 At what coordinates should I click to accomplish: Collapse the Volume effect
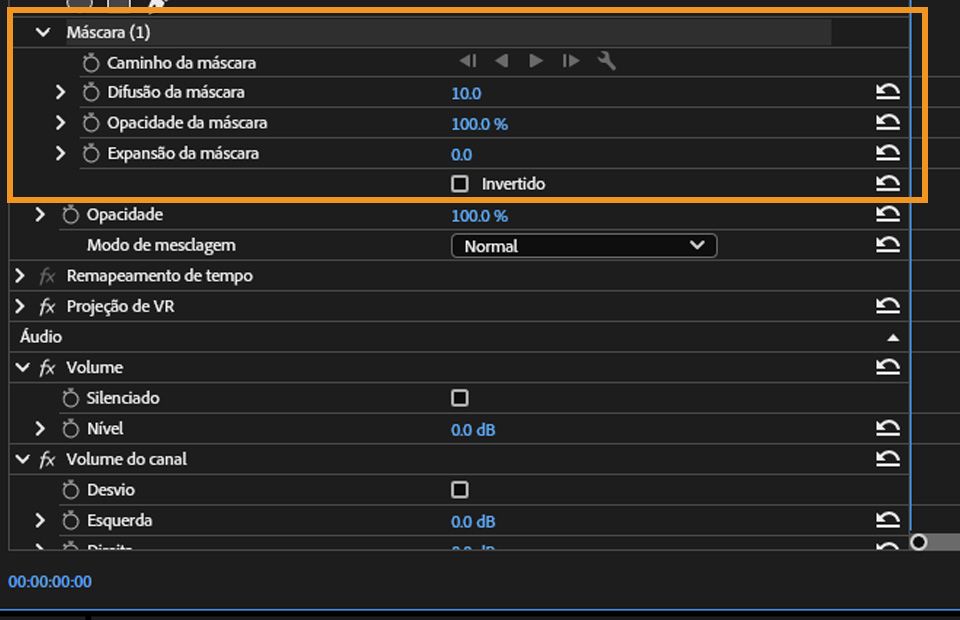pos(23,368)
